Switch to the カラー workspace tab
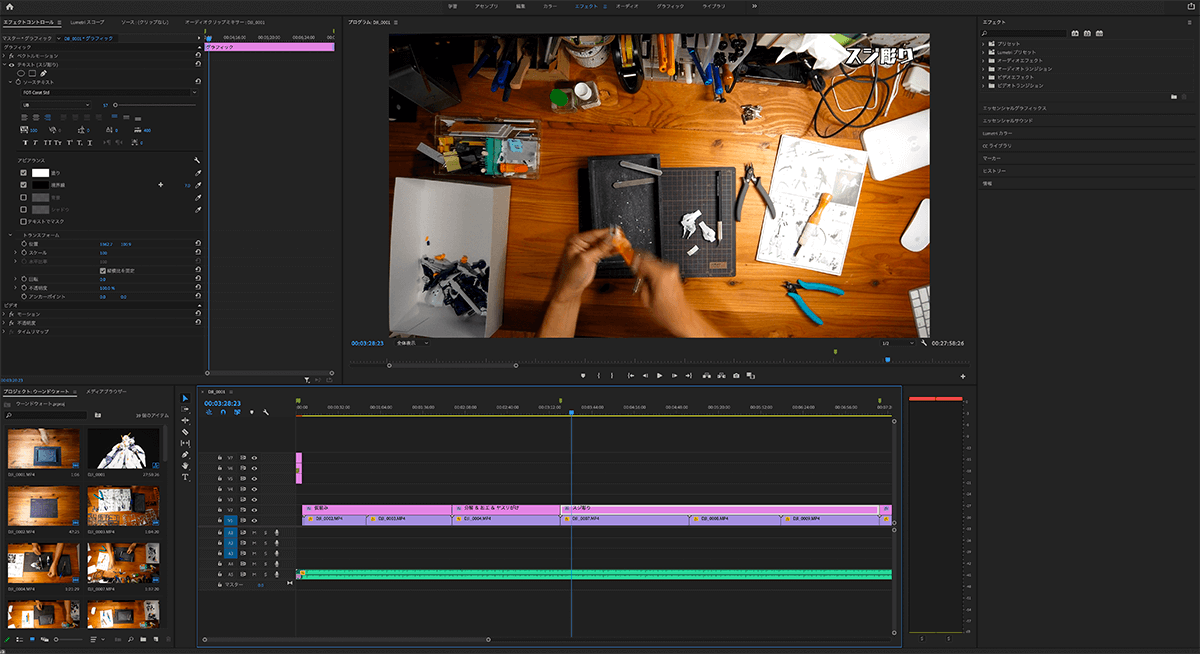 549,6
